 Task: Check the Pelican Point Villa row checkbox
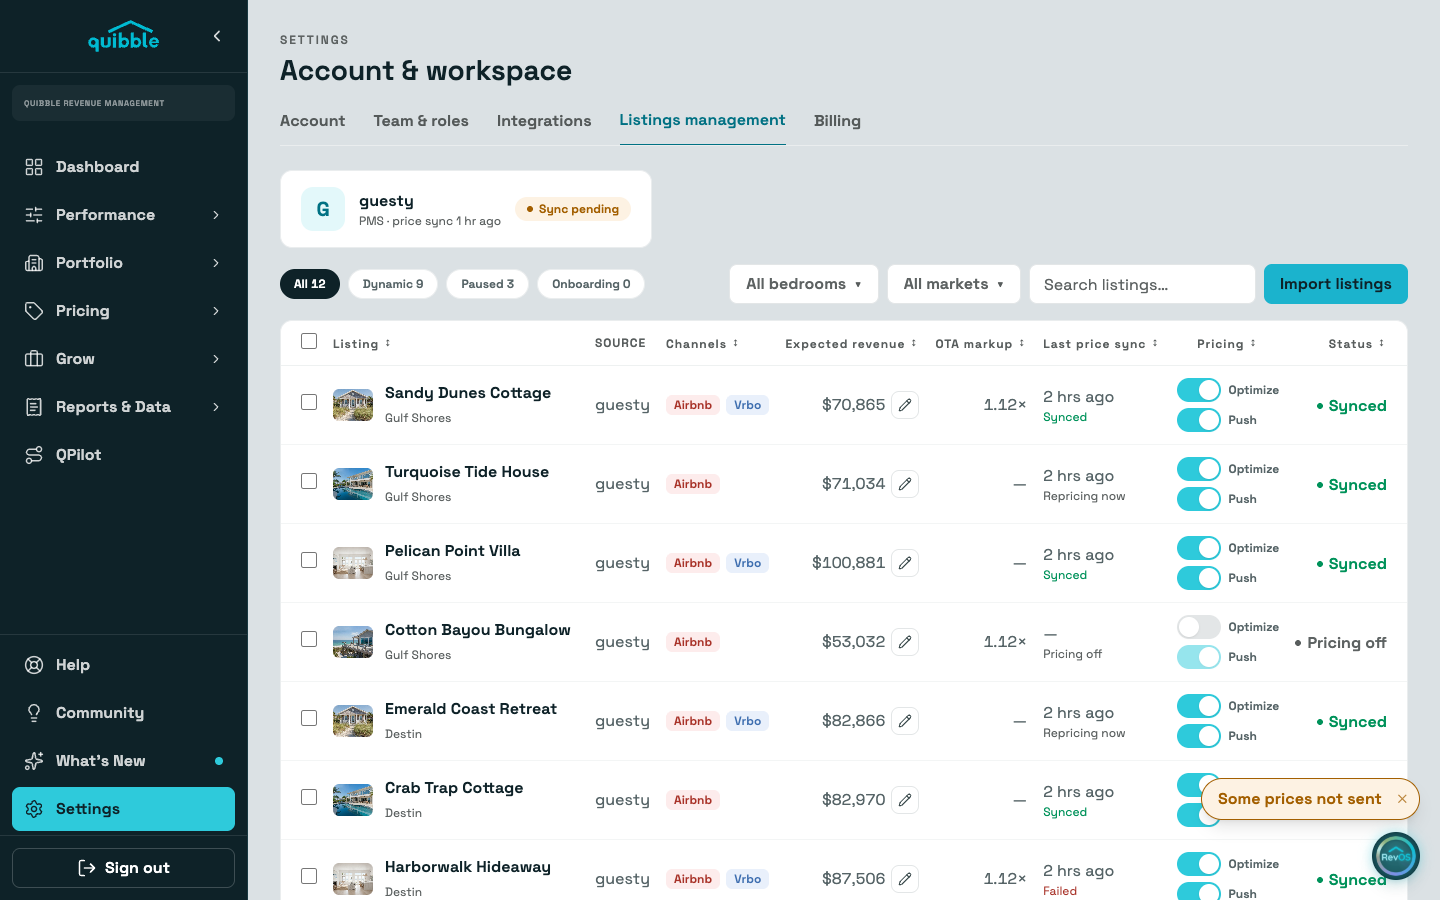pyautogui.click(x=309, y=560)
